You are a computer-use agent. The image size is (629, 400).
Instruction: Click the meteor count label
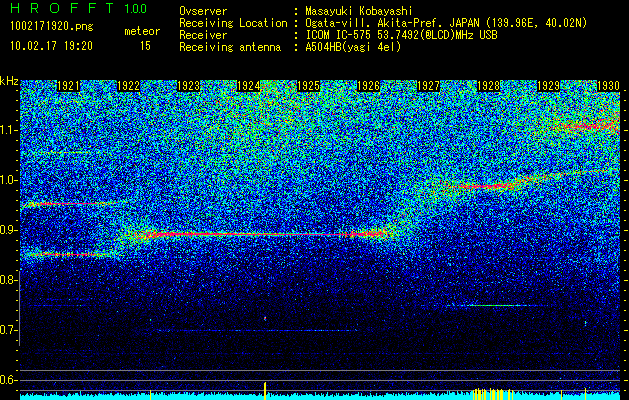[142, 31]
